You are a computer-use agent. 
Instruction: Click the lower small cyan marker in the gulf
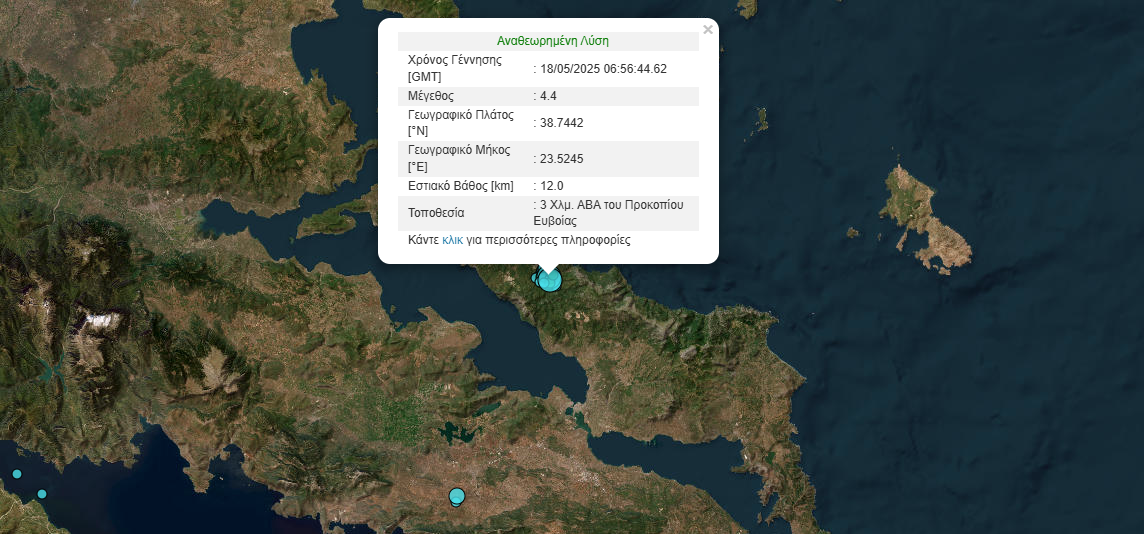click(41, 494)
